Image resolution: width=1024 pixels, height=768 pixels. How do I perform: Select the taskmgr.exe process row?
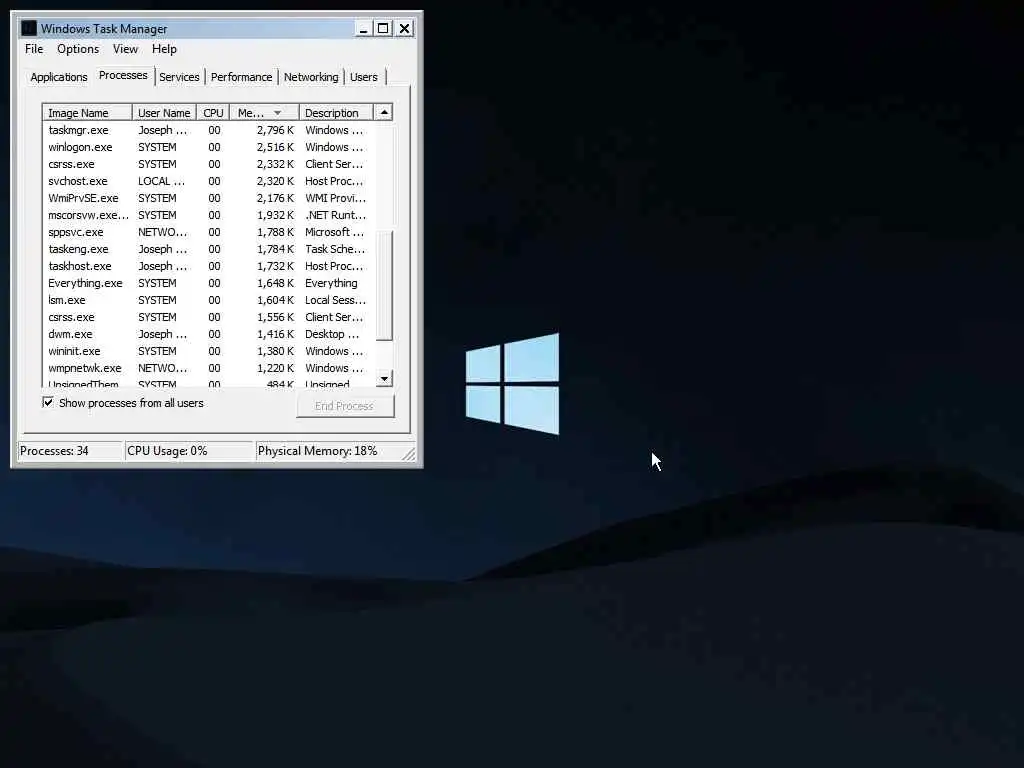coord(209,130)
